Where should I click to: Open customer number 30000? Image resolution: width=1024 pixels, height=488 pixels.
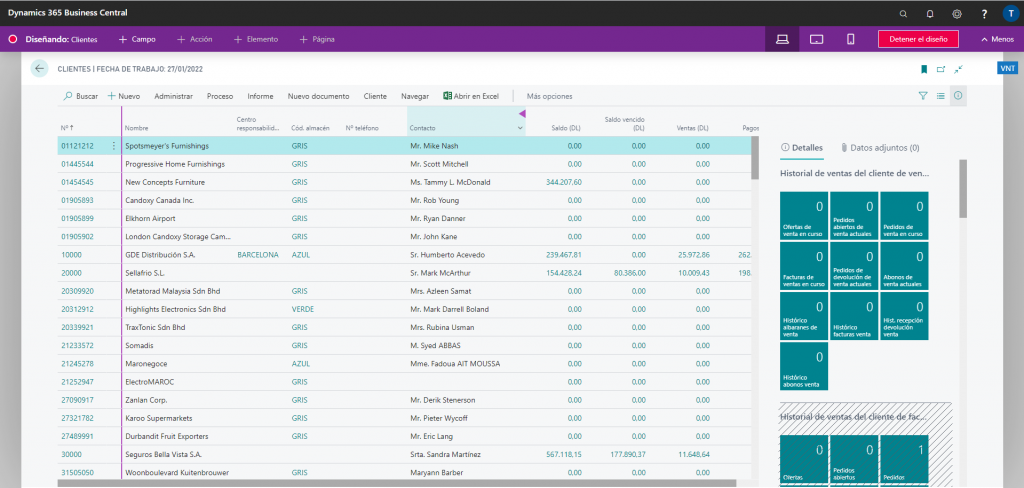tap(71, 454)
